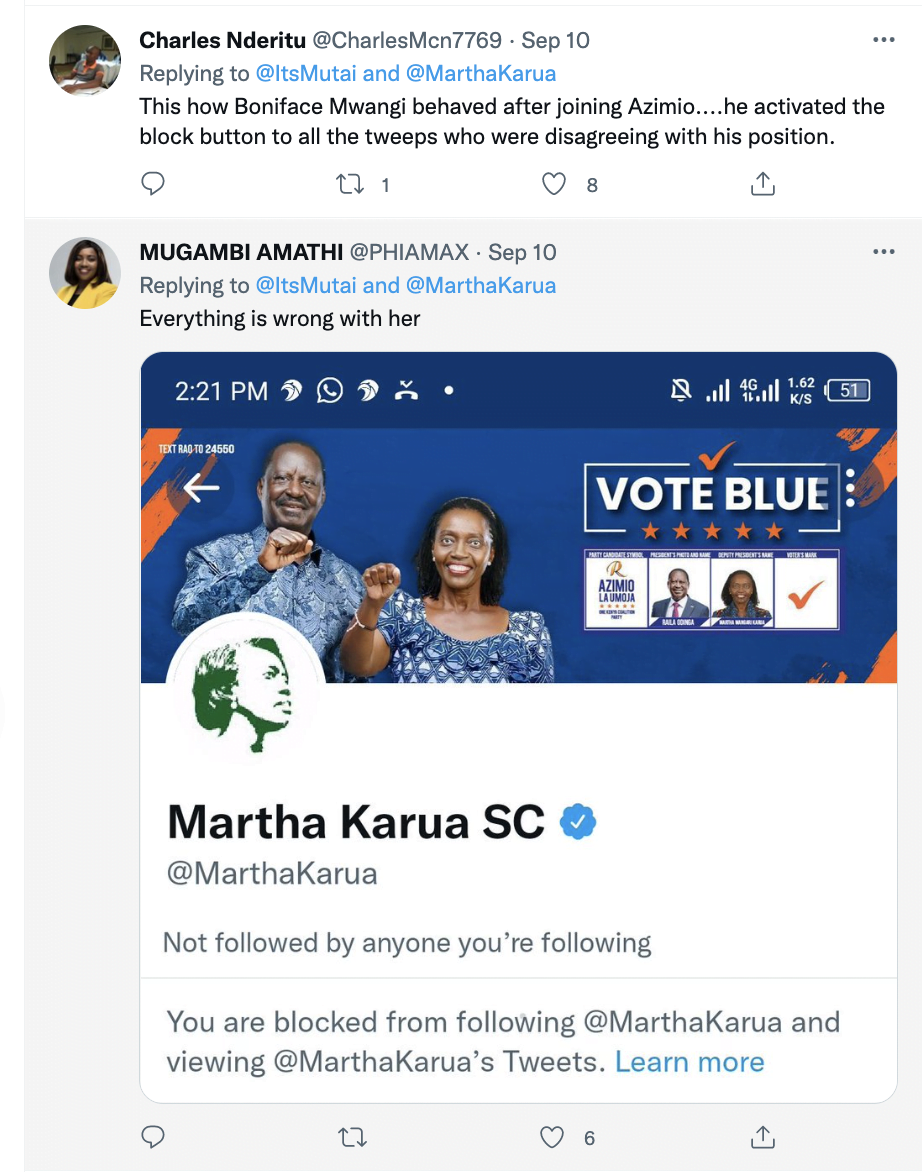Viewport: 922px width, 1172px height.
Task: Like Charles Nderitu's tweet
Action: coord(554,184)
